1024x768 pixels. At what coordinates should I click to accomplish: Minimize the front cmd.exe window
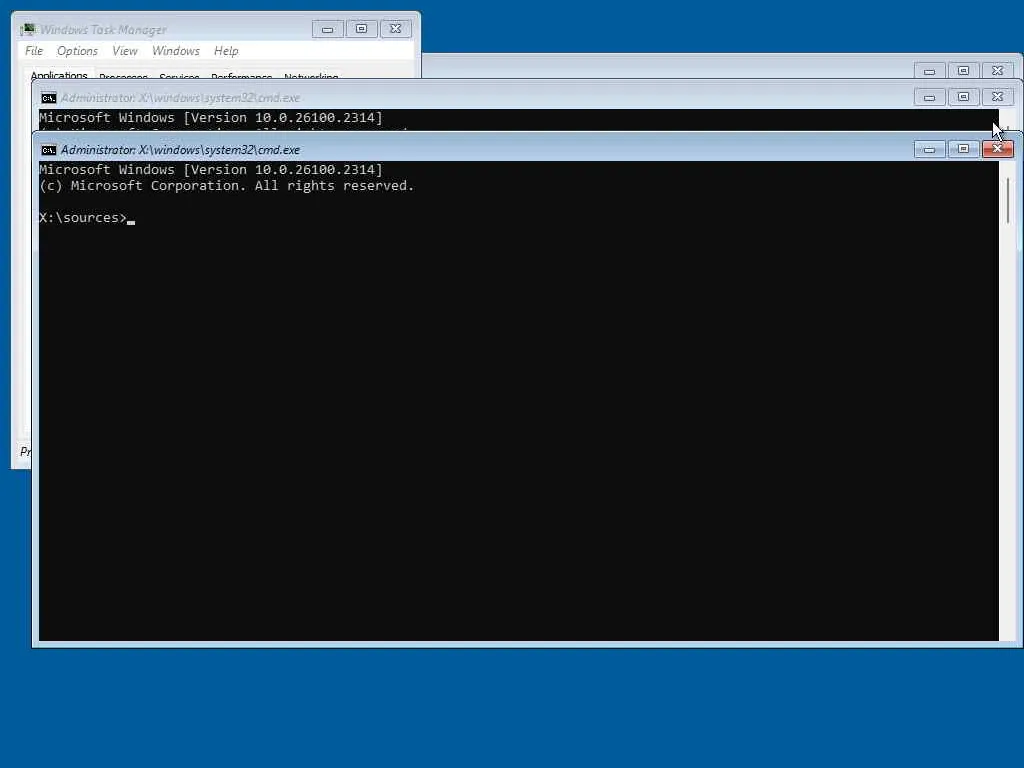tap(929, 149)
